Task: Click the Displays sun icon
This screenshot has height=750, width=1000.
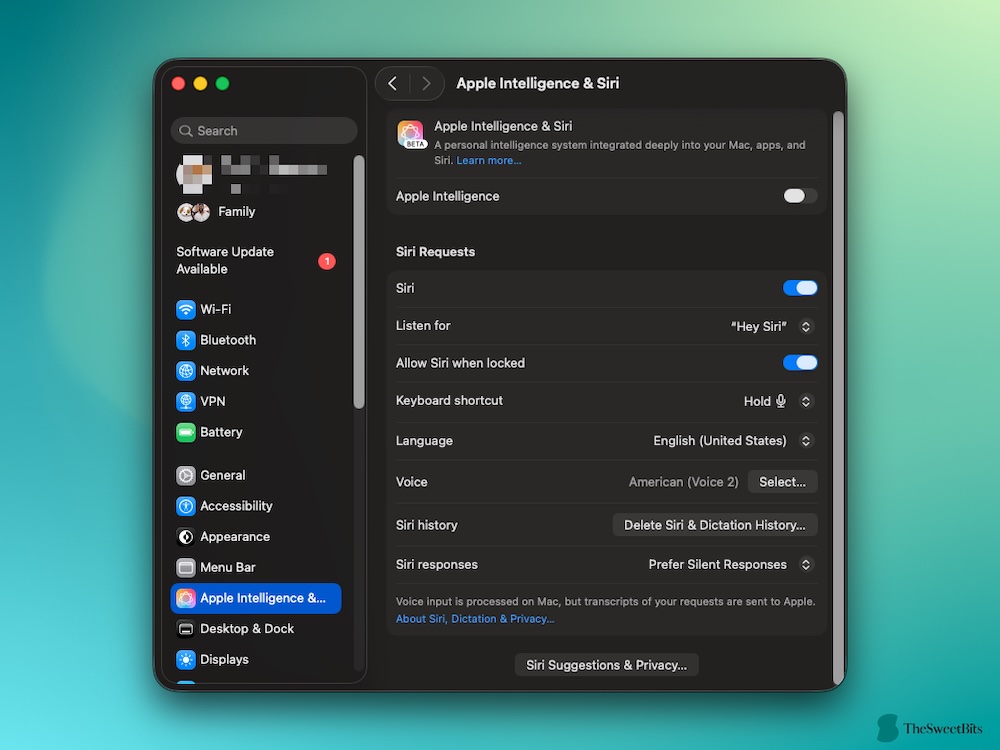Action: [x=186, y=660]
